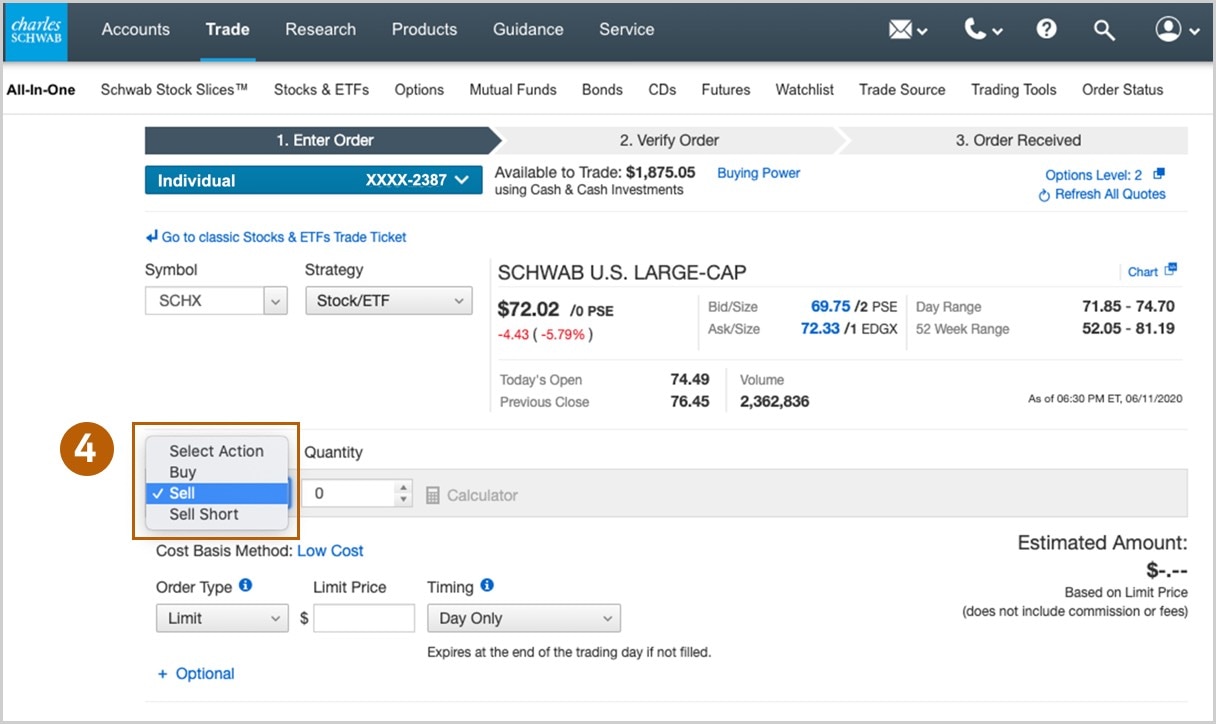Click the 3. Order Received step
Screen dimensions: 1216x724
coord(1018,140)
